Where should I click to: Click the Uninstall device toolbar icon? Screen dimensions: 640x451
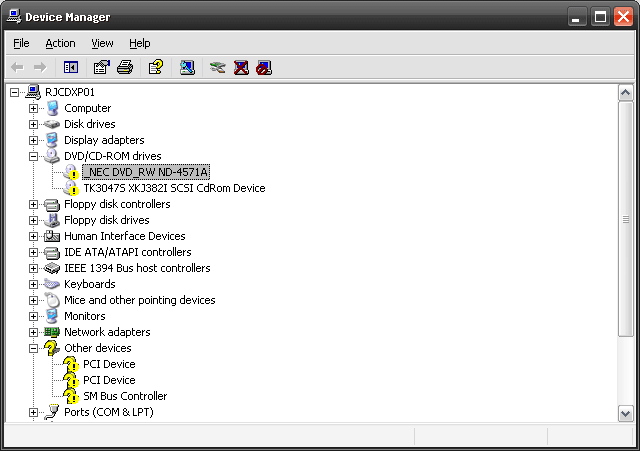pos(241,67)
